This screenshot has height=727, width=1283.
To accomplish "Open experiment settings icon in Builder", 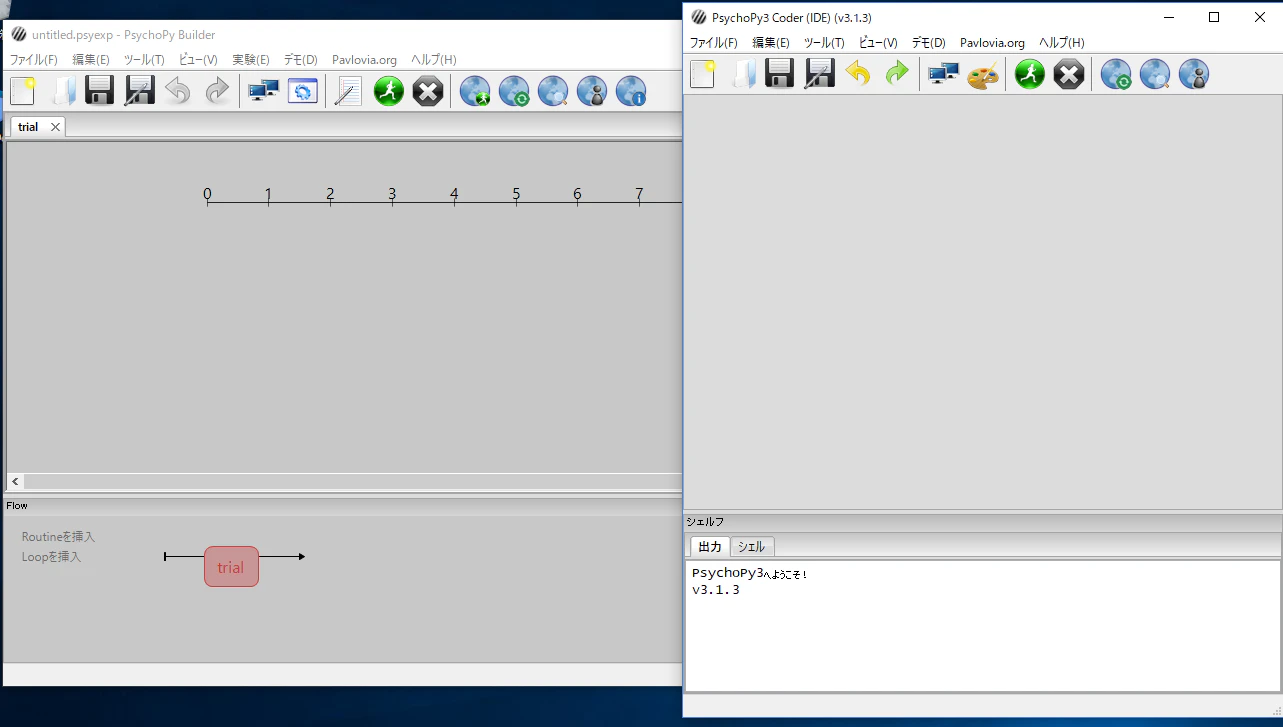I will click(x=302, y=91).
